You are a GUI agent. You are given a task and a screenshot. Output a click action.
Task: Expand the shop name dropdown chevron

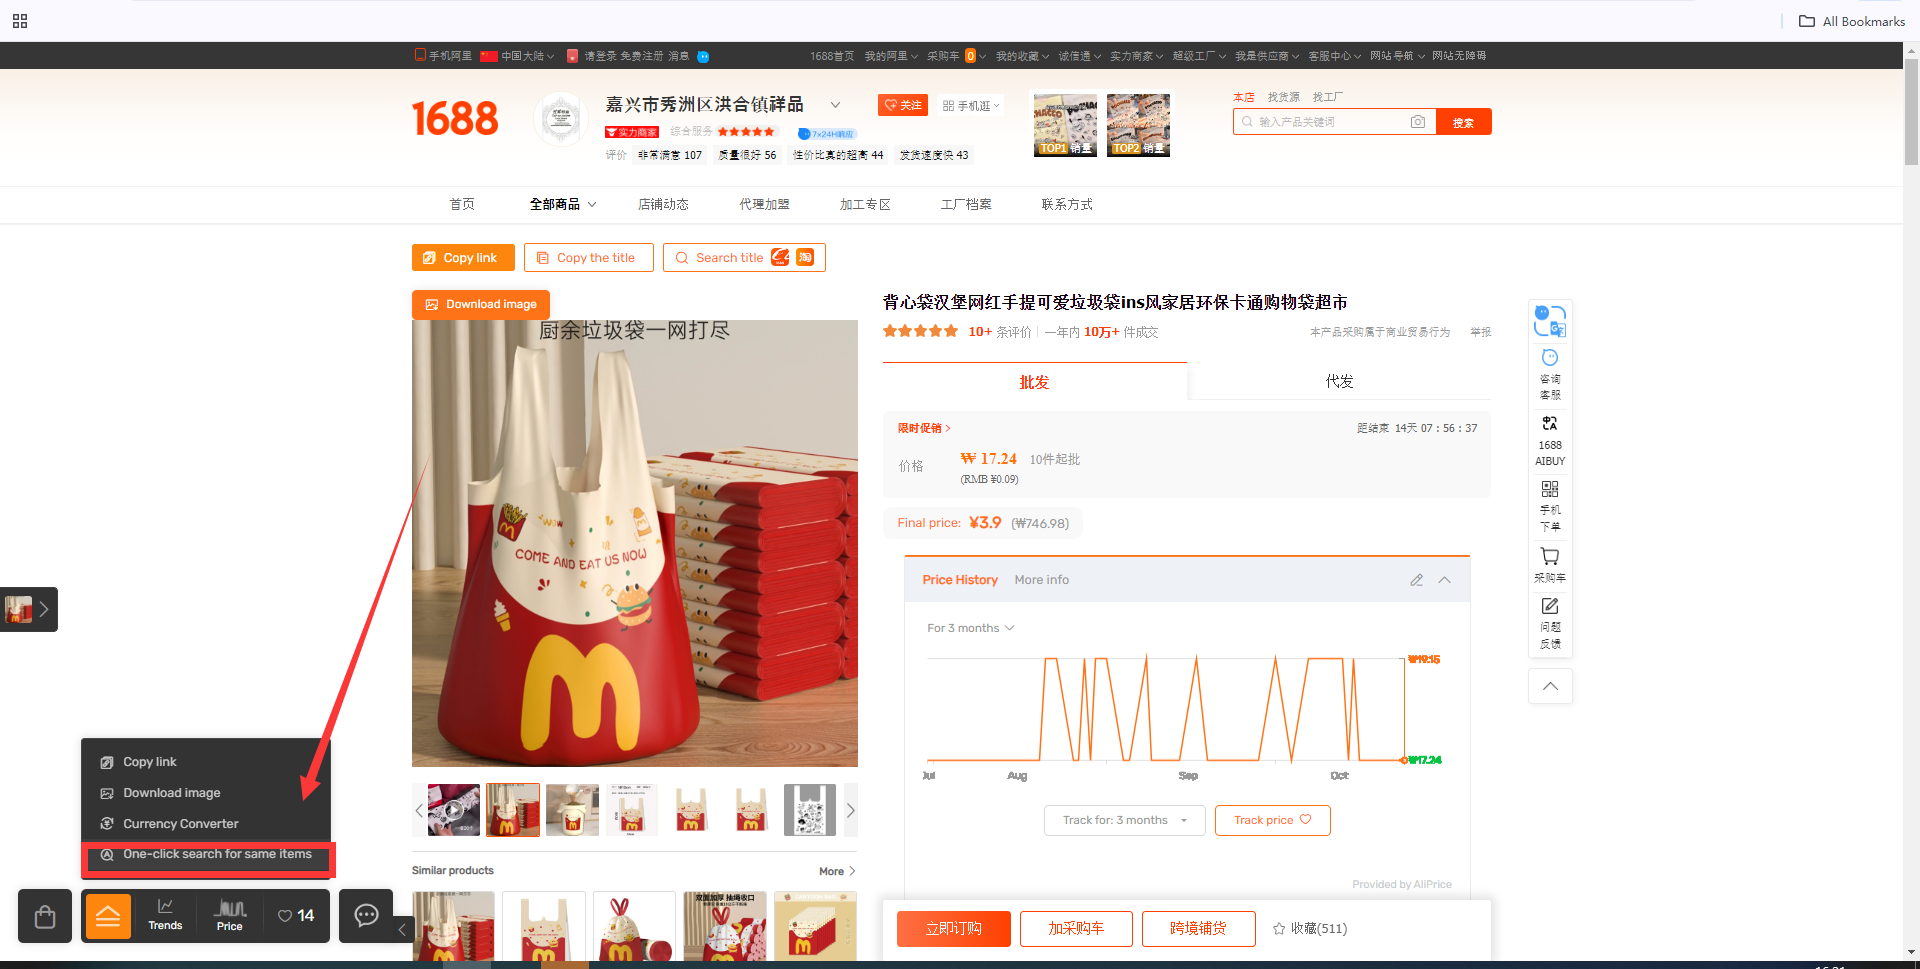[x=835, y=105]
